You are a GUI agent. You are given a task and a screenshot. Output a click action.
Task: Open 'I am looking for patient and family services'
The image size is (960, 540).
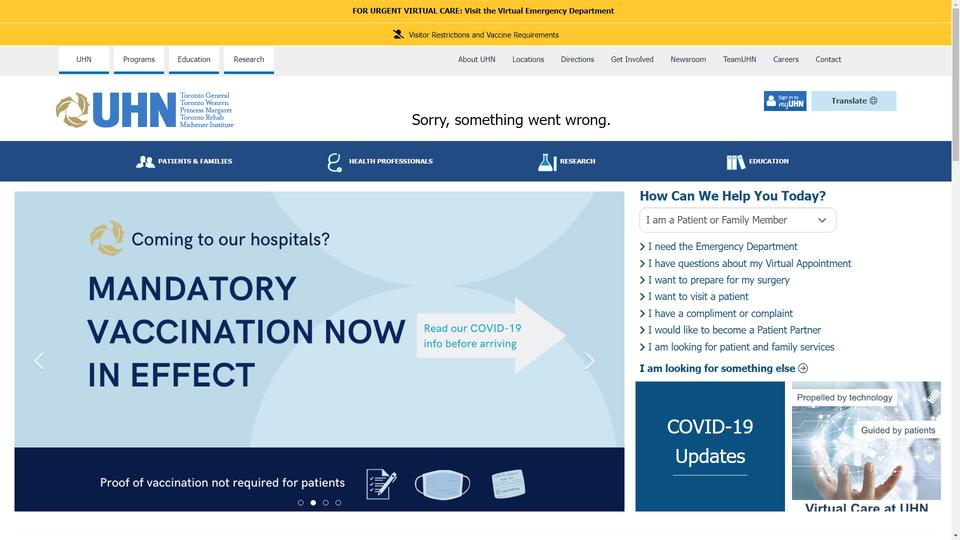click(737, 347)
